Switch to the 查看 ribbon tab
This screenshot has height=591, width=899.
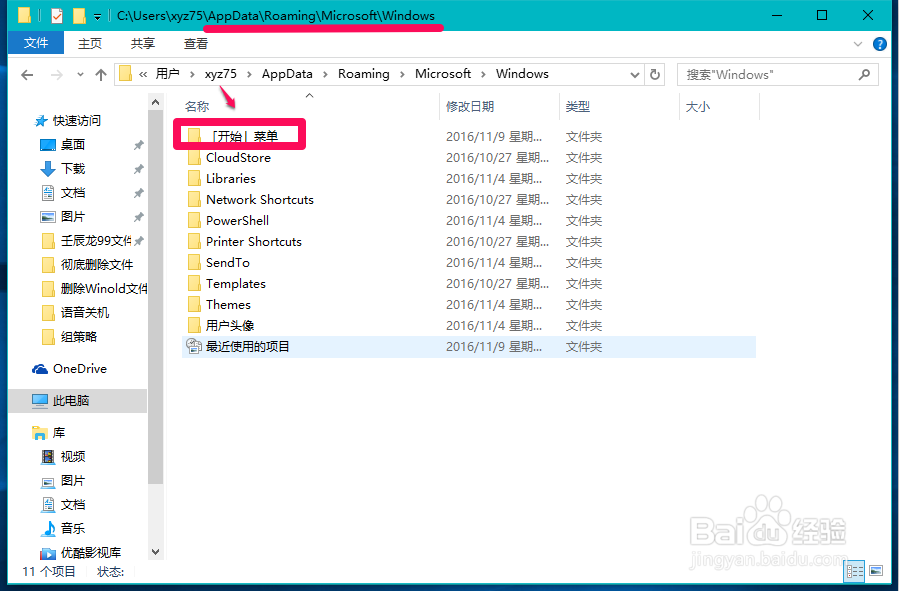pyautogui.click(x=195, y=43)
